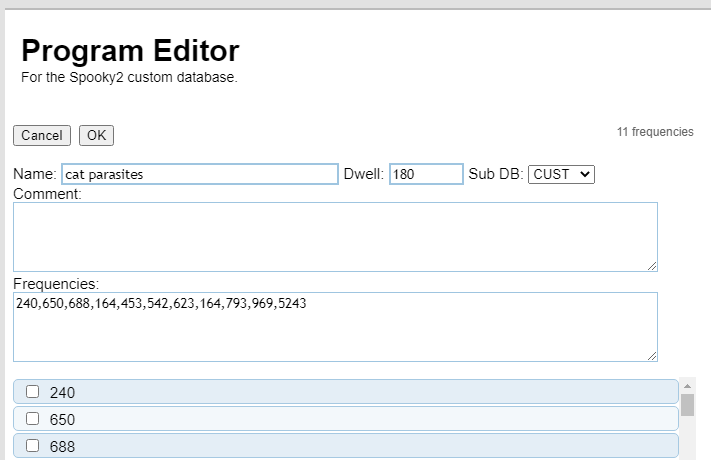The height and width of the screenshot is (460, 711).
Task: Grab the Comment box resize handle
Action: point(652,266)
